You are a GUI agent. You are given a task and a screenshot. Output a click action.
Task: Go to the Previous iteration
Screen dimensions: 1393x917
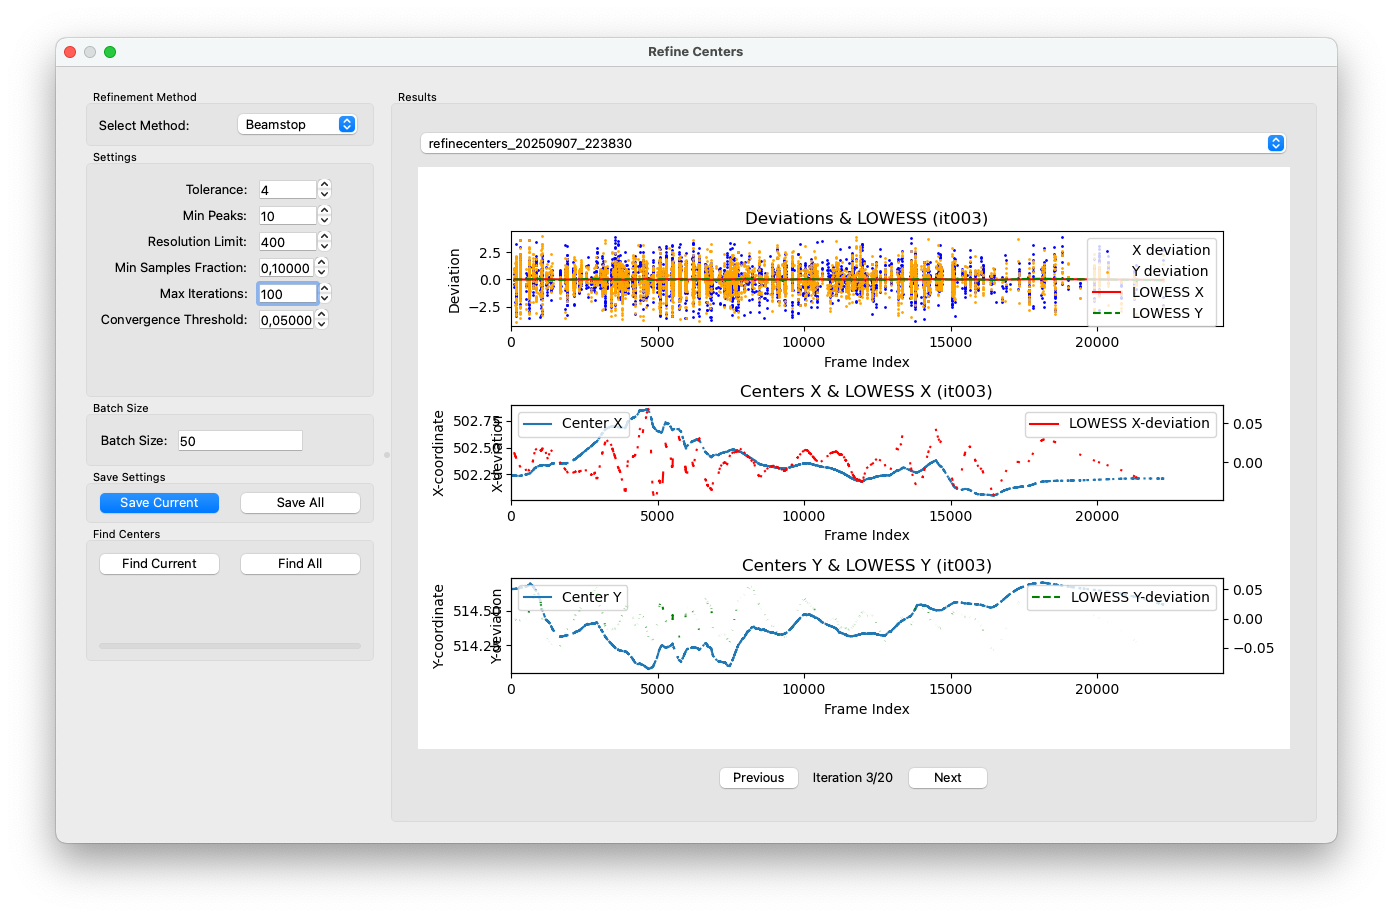point(758,778)
